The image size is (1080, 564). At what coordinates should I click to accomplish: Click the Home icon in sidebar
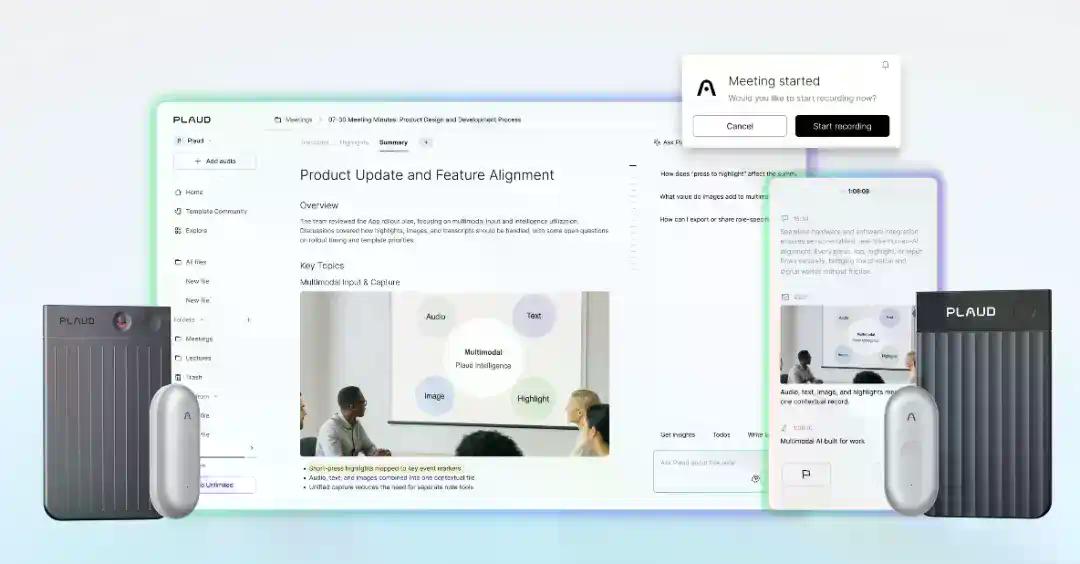[178, 192]
